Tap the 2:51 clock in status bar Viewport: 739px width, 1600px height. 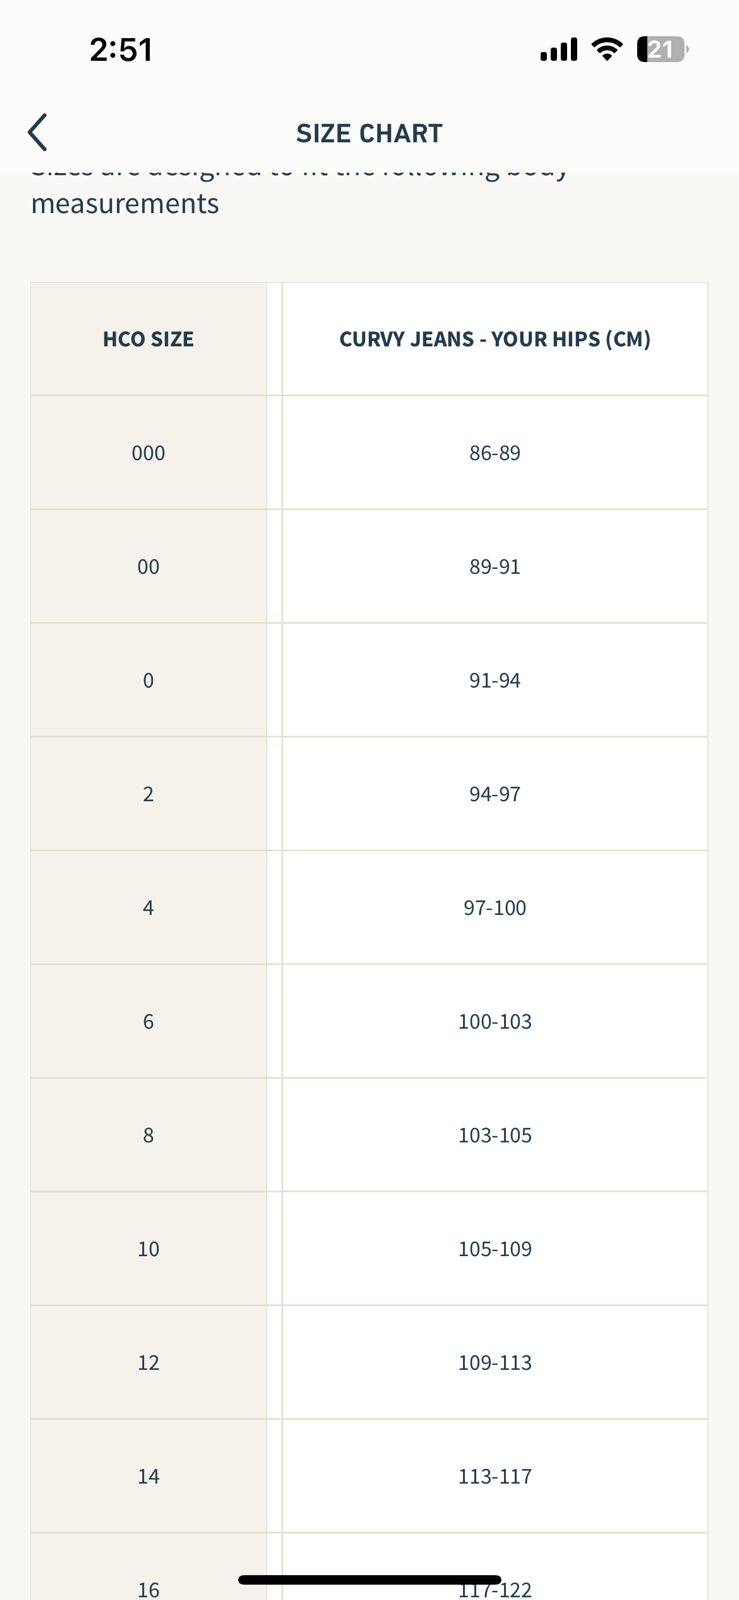(x=121, y=49)
